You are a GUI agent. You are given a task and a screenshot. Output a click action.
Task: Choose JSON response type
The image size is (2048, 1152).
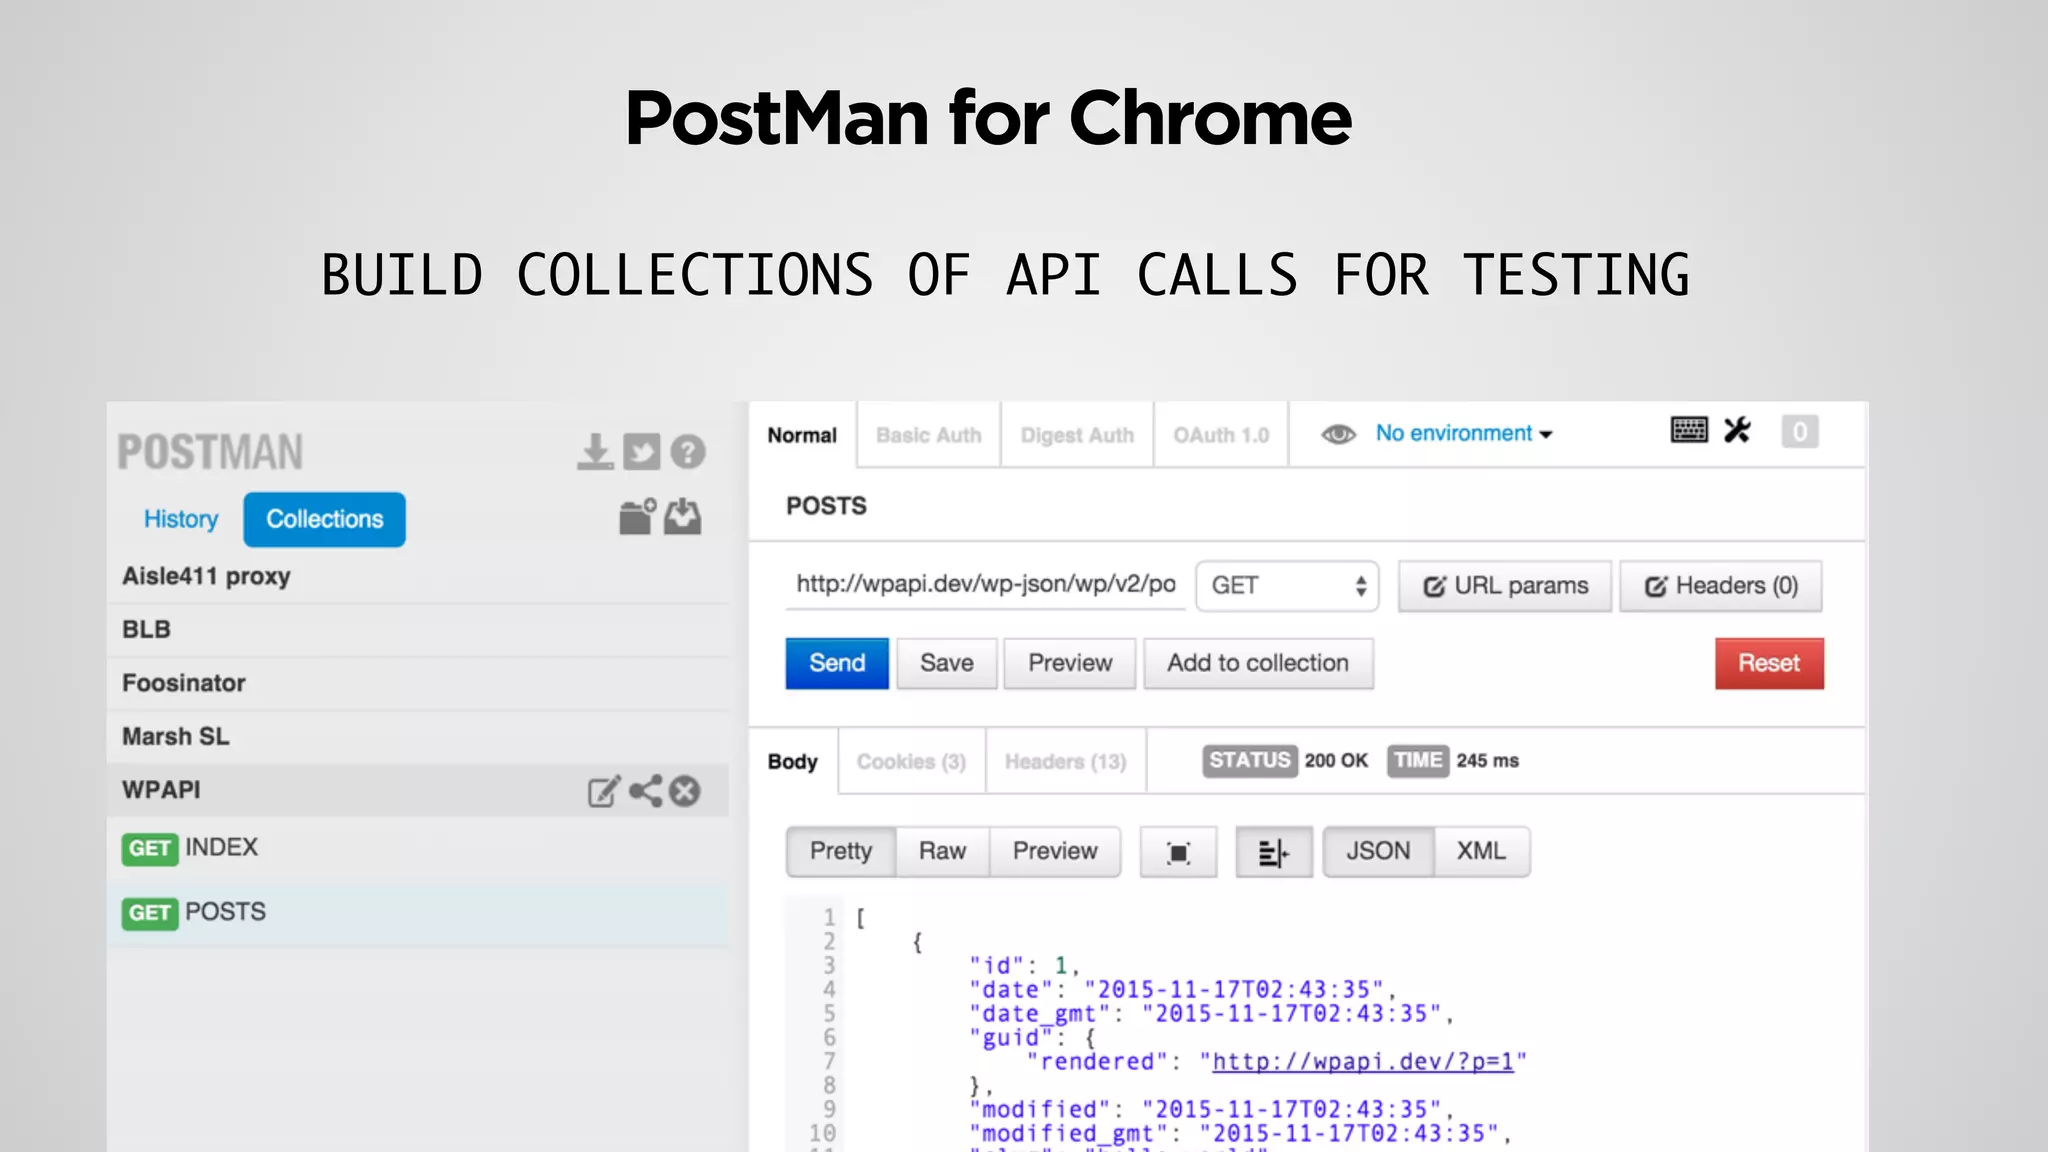pyautogui.click(x=1378, y=852)
